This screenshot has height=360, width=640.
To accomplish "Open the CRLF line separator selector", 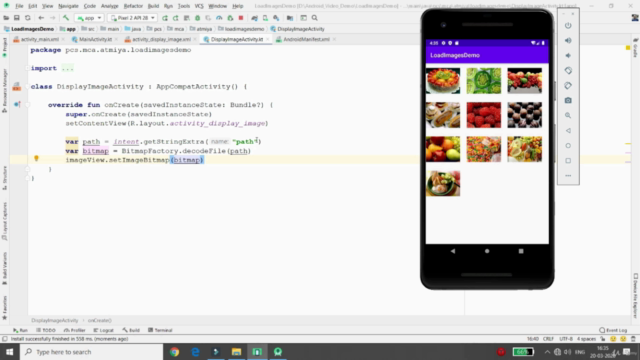I will coord(548,339).
